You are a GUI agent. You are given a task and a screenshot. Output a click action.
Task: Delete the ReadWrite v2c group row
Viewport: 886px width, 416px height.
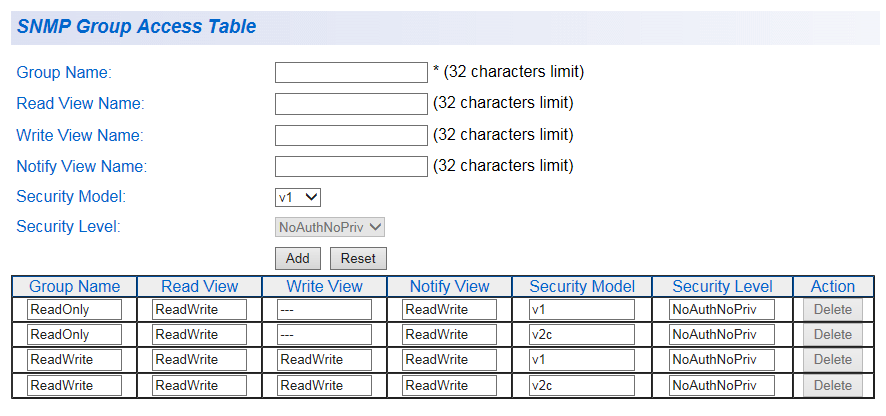(x=833, y=385)
